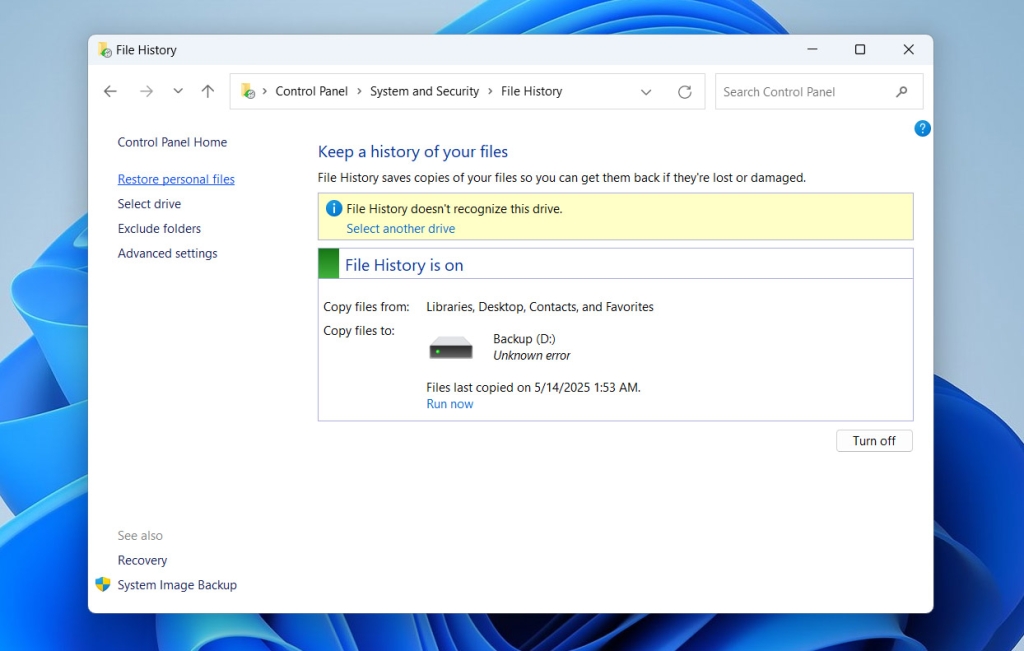
Task: Open help with the blue question icon
Action: click(922, 129)
